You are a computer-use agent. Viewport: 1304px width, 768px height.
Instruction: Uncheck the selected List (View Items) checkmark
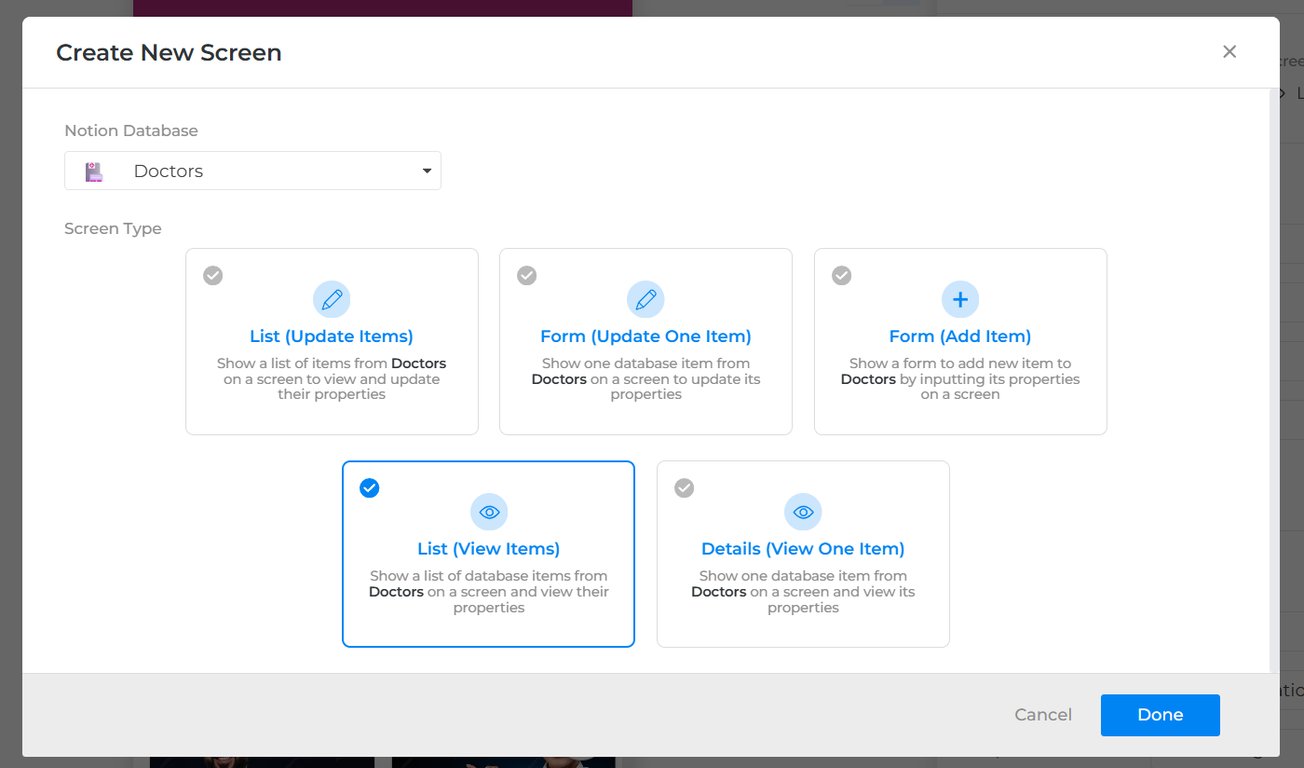coord(370,488)
